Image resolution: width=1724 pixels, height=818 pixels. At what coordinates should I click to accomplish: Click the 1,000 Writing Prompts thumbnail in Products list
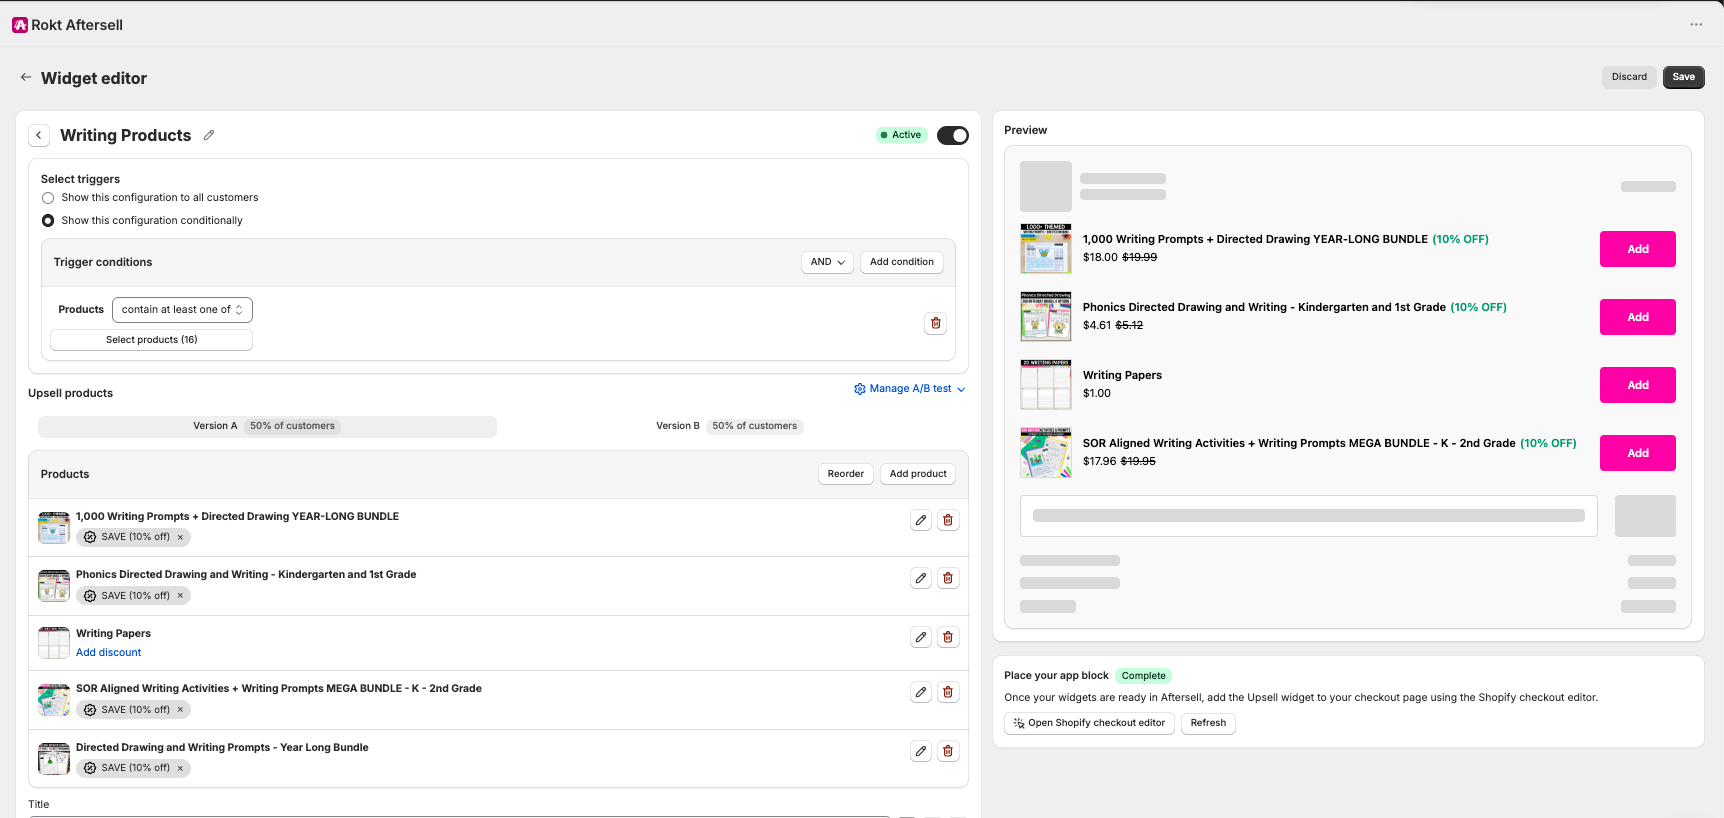coord(54,527)
